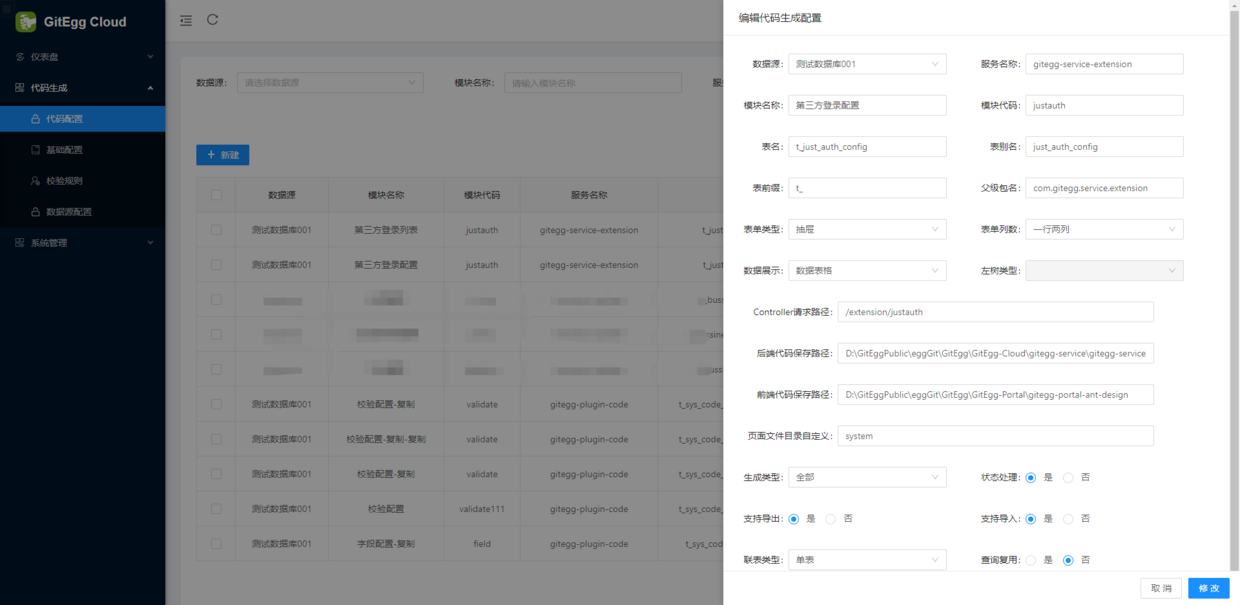This screenshot has width=1240, height=605.
Task: Click the 编辑代码生成配置 drawer title
Action: pyautogui.click(x=780, y=18)
